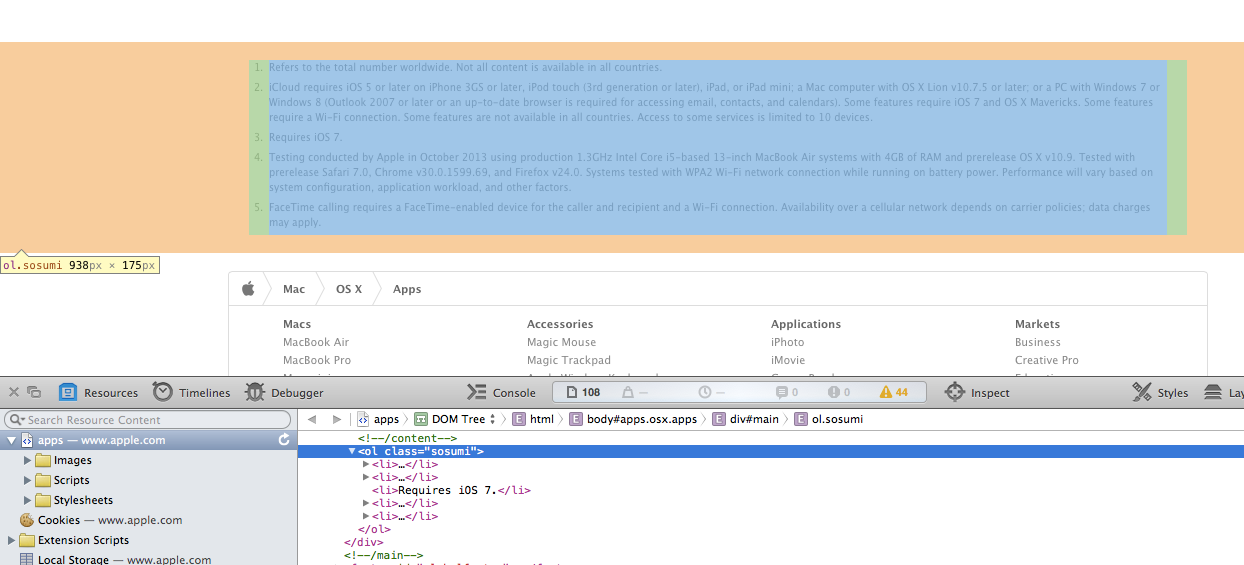1244x565 pixels.
Task: Select html in the DOM breadcrumb
Action: pyautogui.click(x=533, y=419)
